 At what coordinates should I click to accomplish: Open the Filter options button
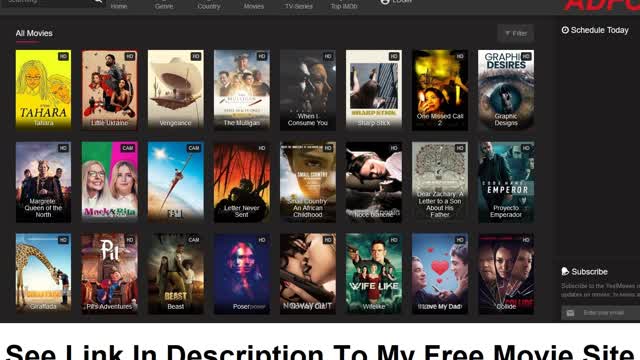click(x=516, y=33)
